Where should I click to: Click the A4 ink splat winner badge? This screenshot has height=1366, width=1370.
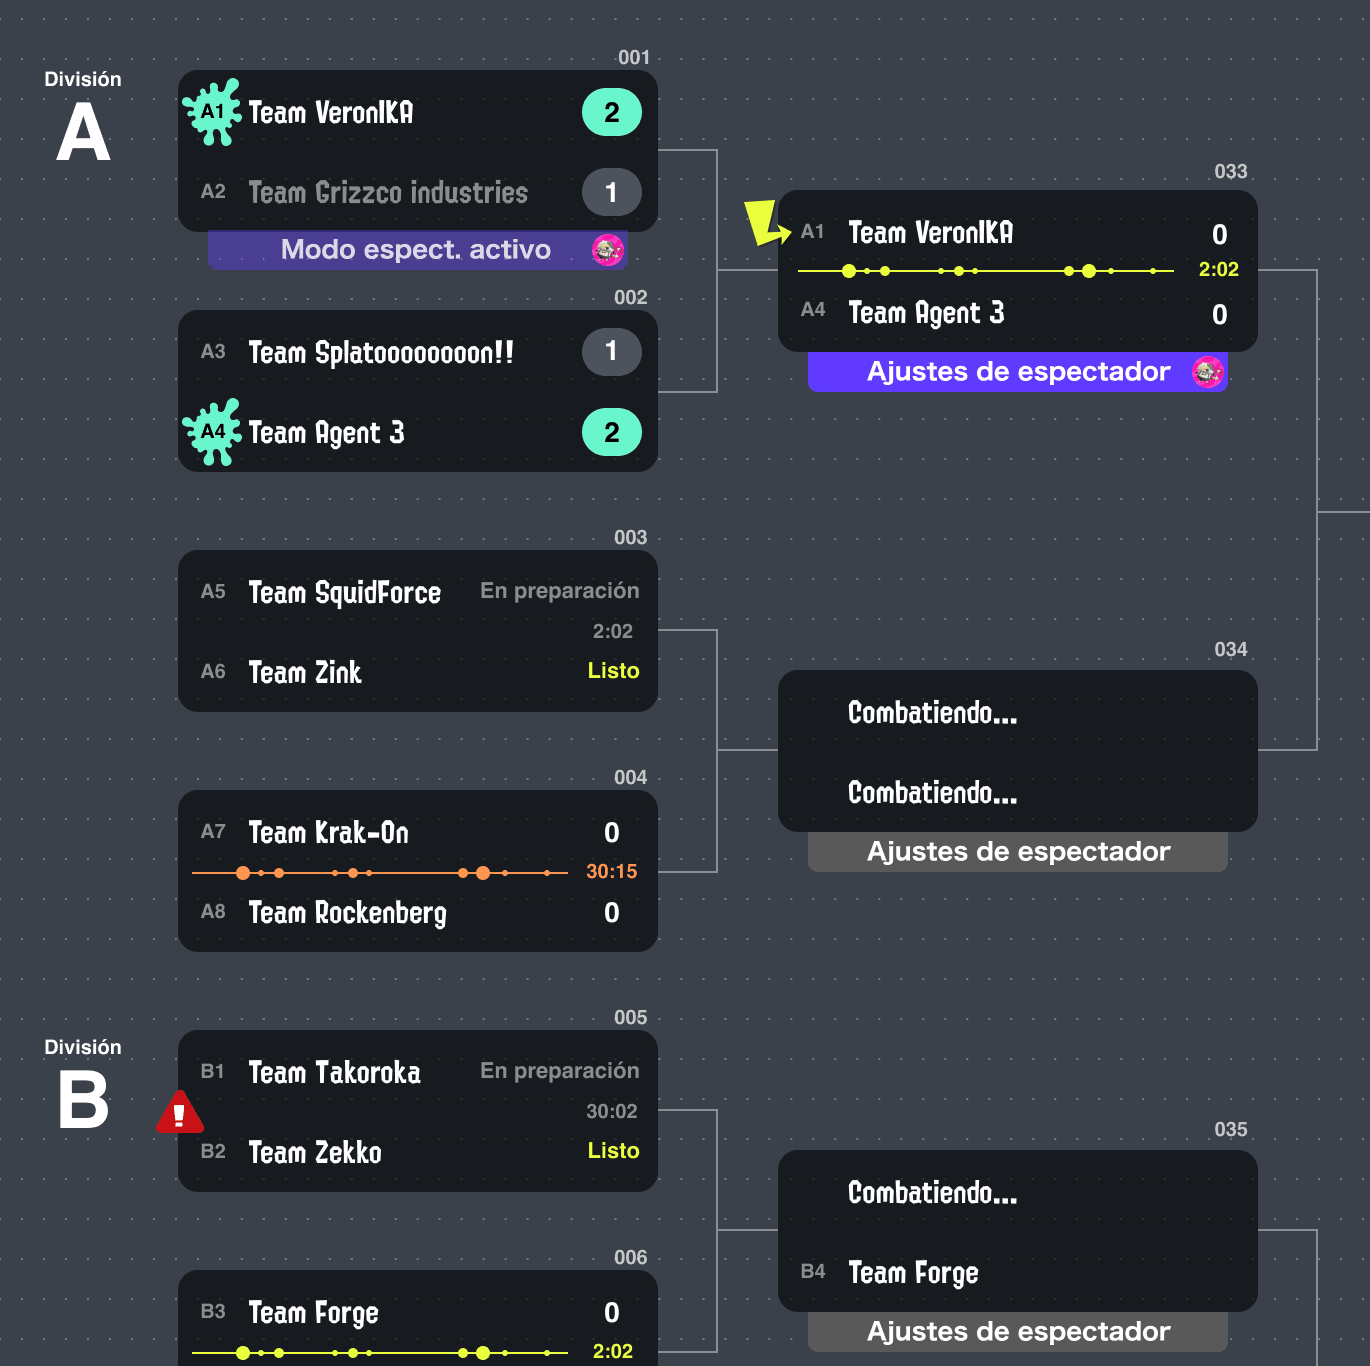click(x=212, y=432)
